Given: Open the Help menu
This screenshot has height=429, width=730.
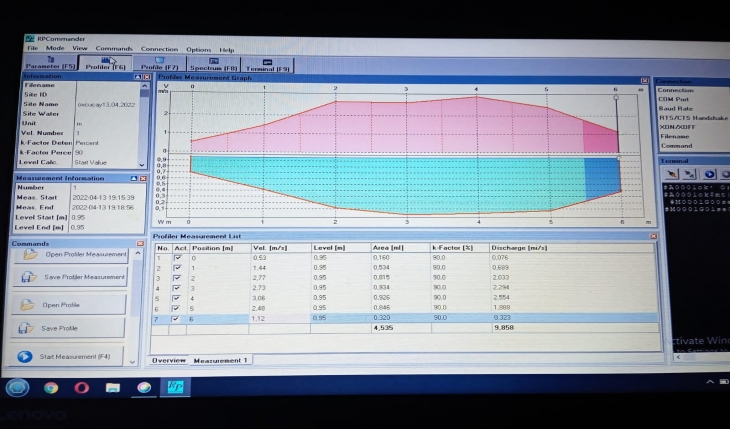Looking at the screenshot, I should pos(227,50).
